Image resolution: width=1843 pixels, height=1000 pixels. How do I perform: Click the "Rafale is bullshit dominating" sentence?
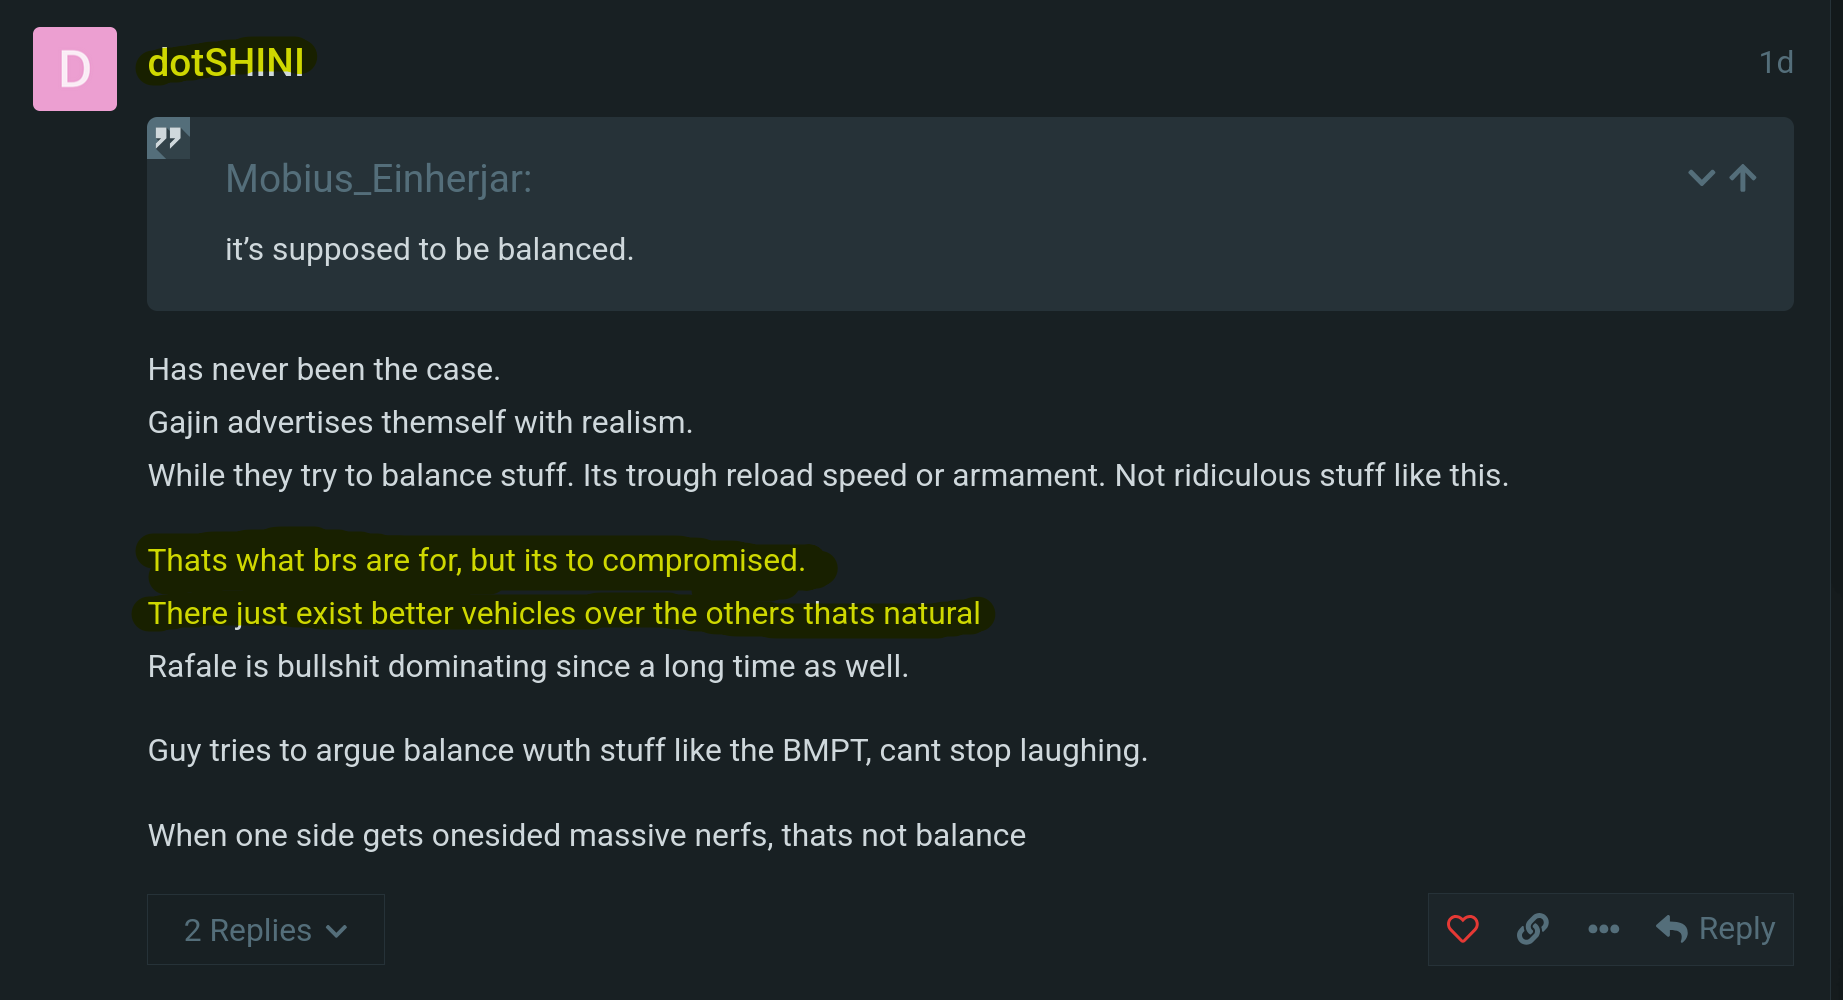click(x=528, y=667)
